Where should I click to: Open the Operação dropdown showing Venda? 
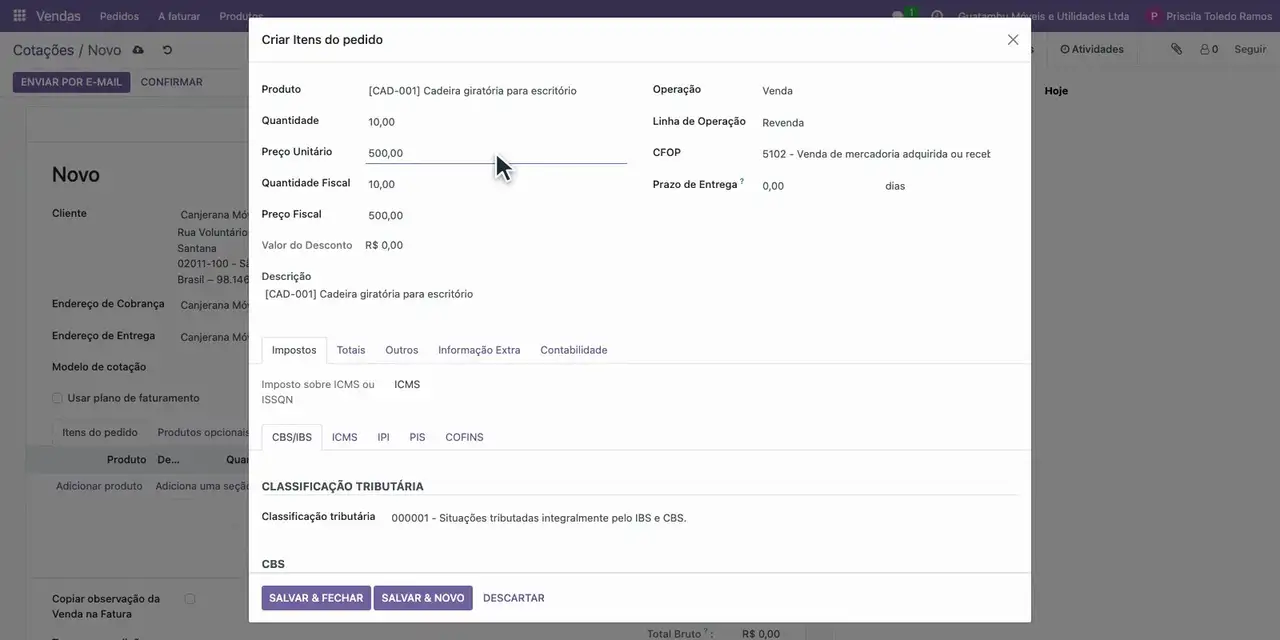pyautogui.click(x=876, y=91)
